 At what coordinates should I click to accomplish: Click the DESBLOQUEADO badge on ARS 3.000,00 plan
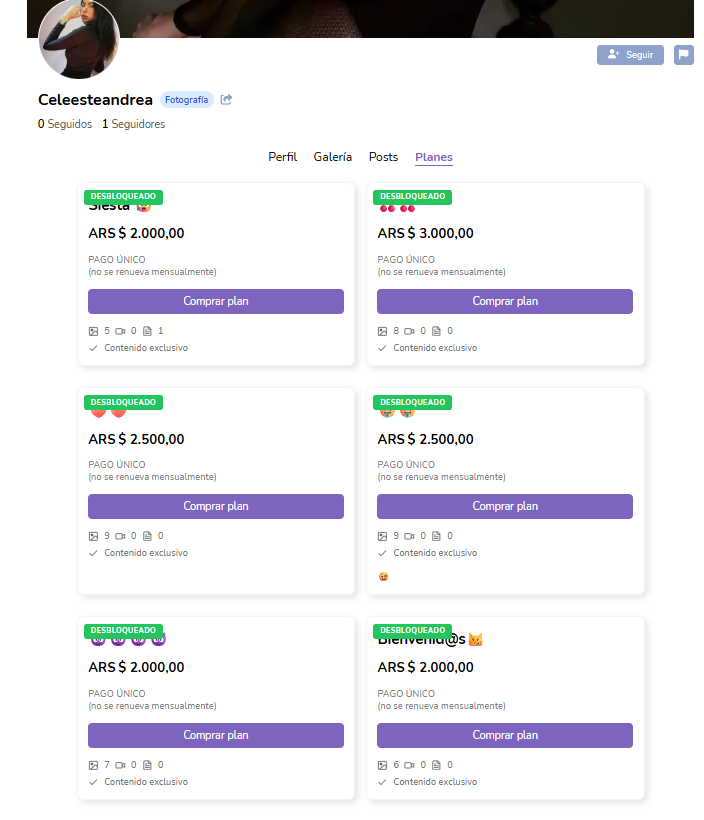[412, 196]
